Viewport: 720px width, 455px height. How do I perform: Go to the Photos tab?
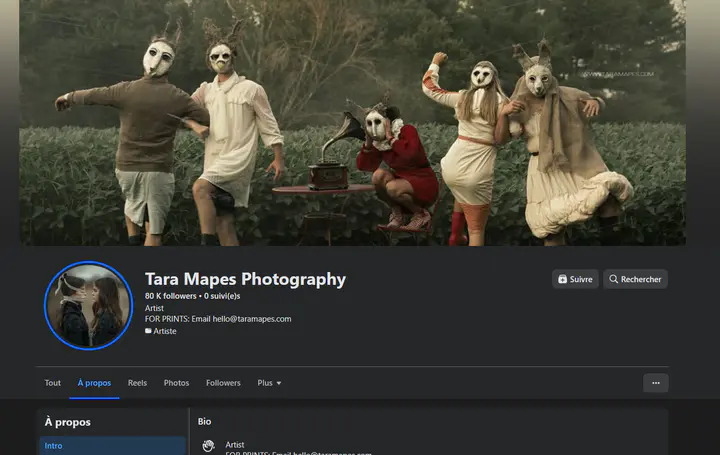pyautogui.click(x=176, y=383)
